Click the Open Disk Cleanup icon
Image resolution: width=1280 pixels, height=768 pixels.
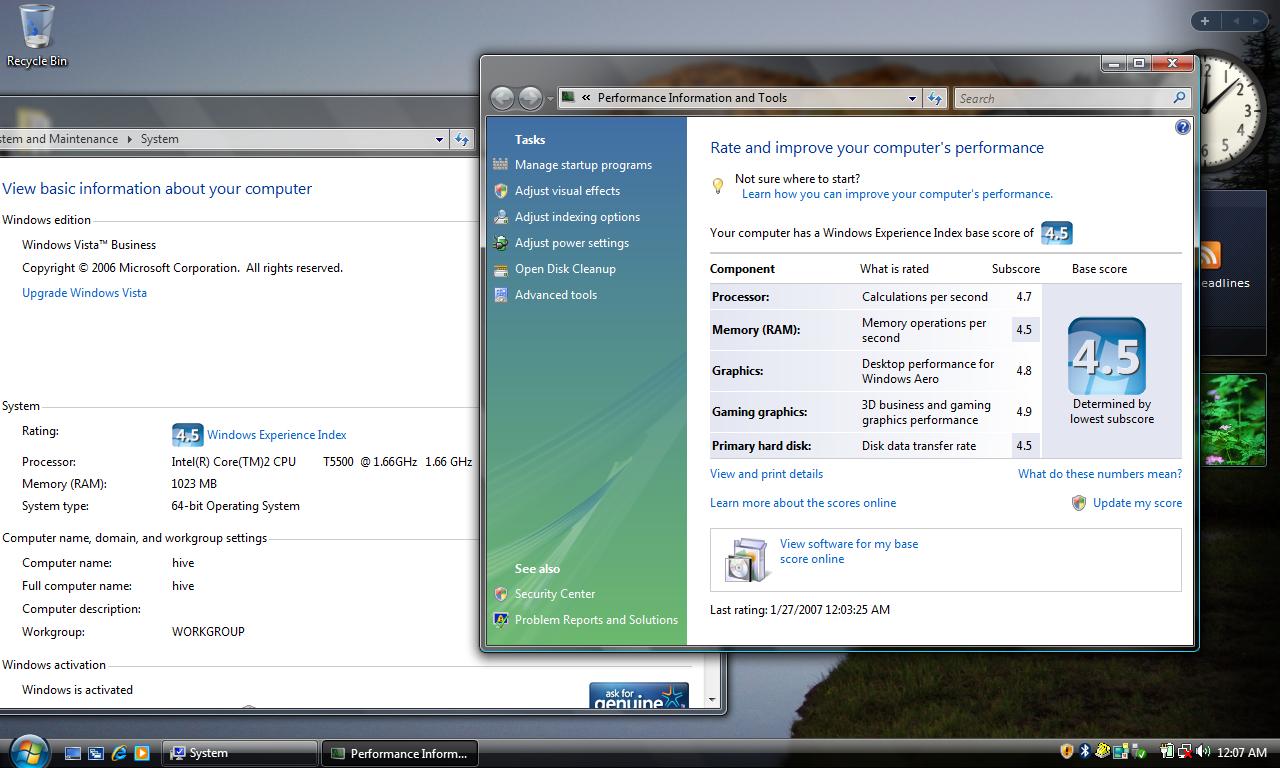501,269
